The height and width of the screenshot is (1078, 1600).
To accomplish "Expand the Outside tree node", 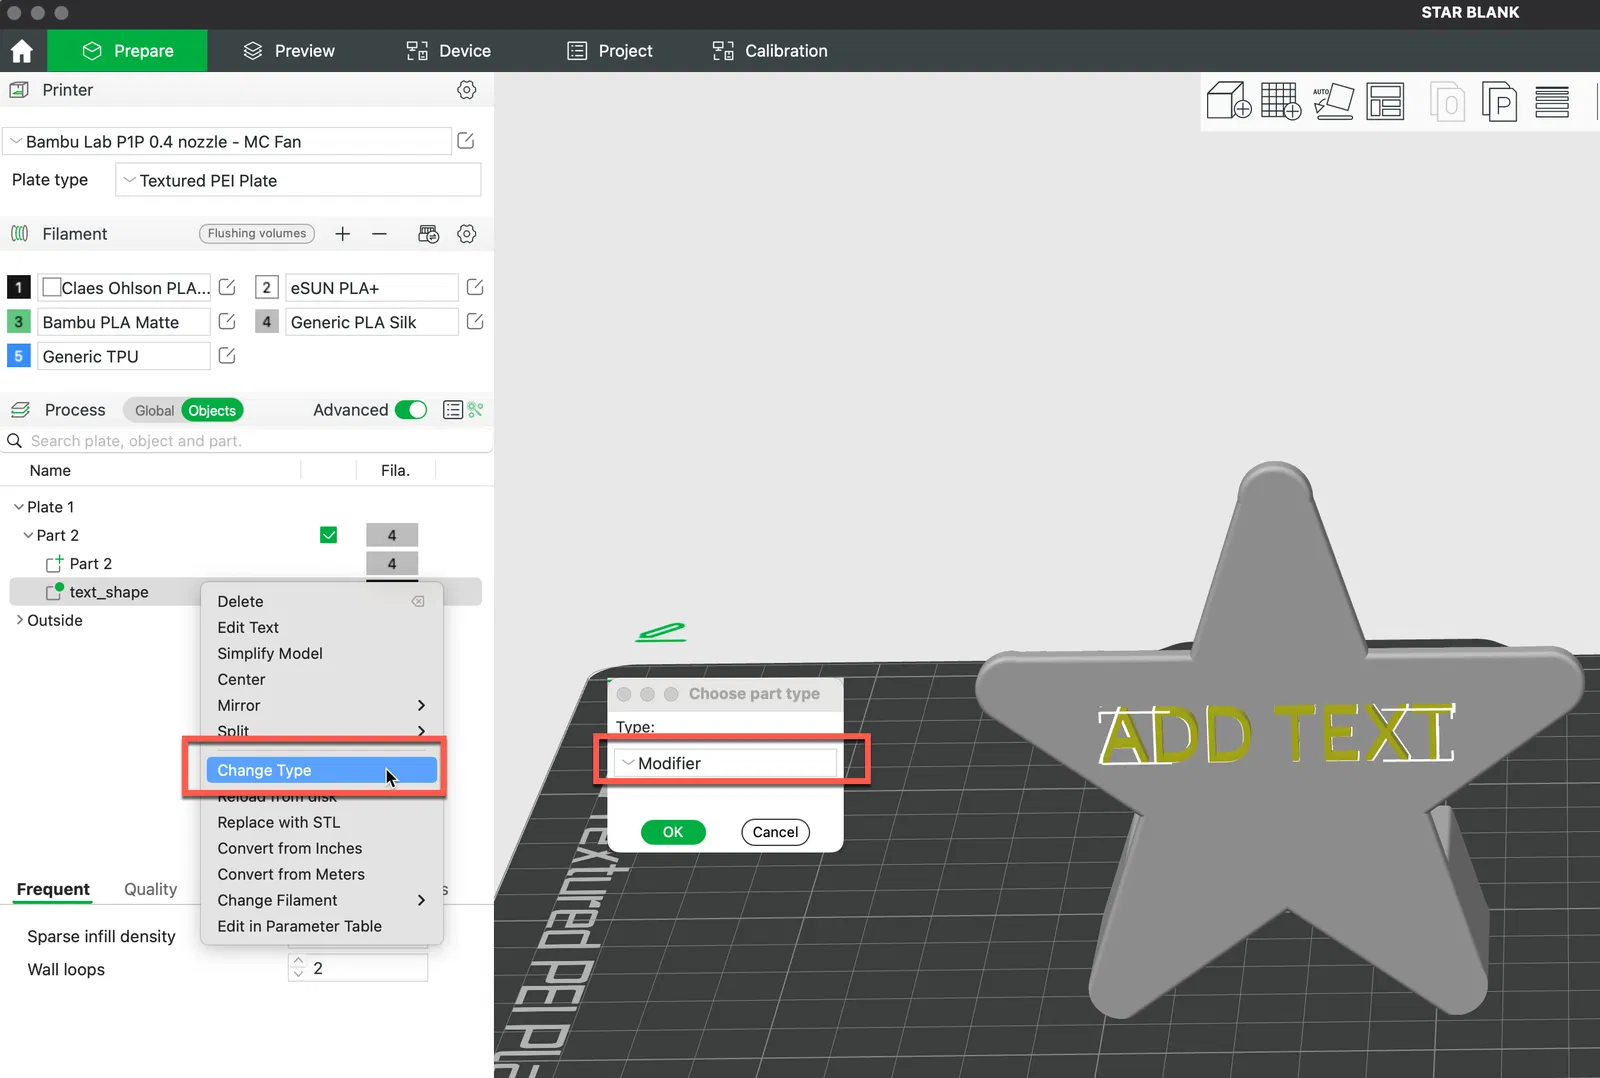I will coord(19,620).
